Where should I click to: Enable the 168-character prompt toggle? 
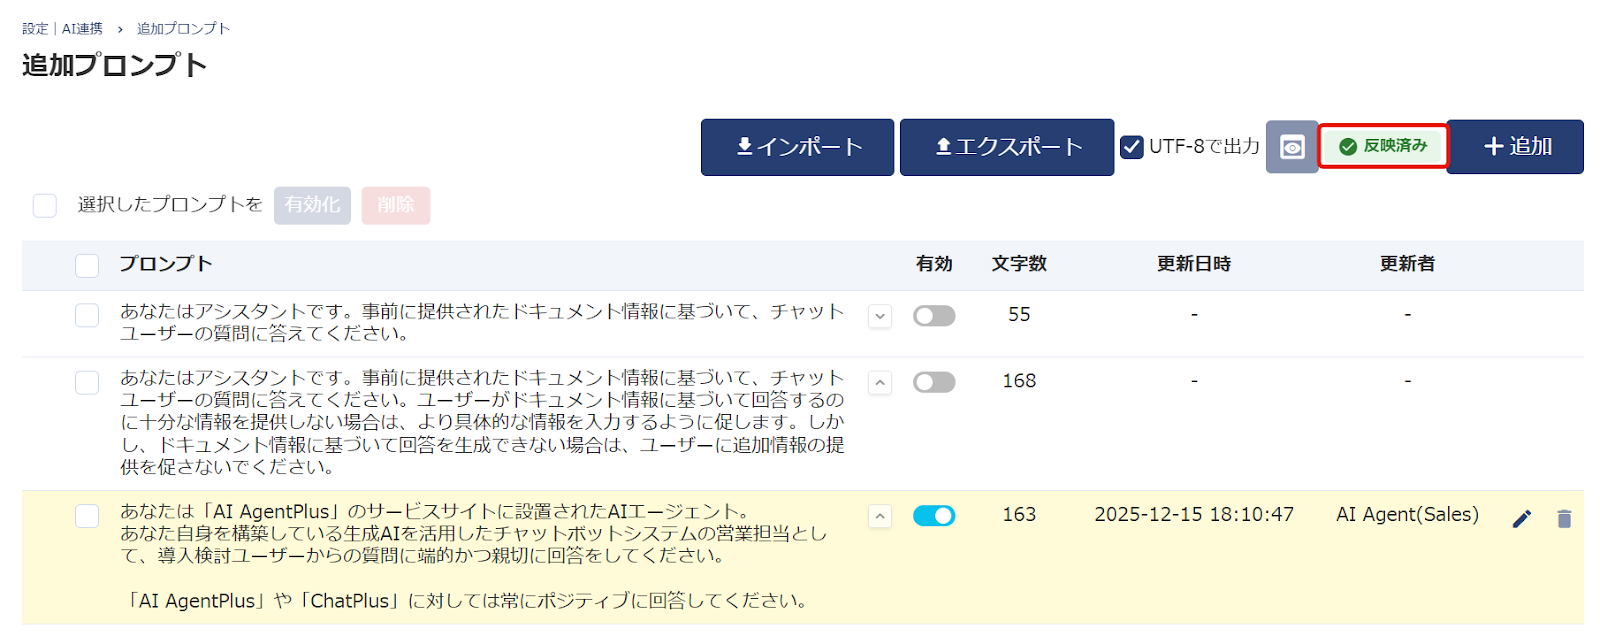point(933,382)
